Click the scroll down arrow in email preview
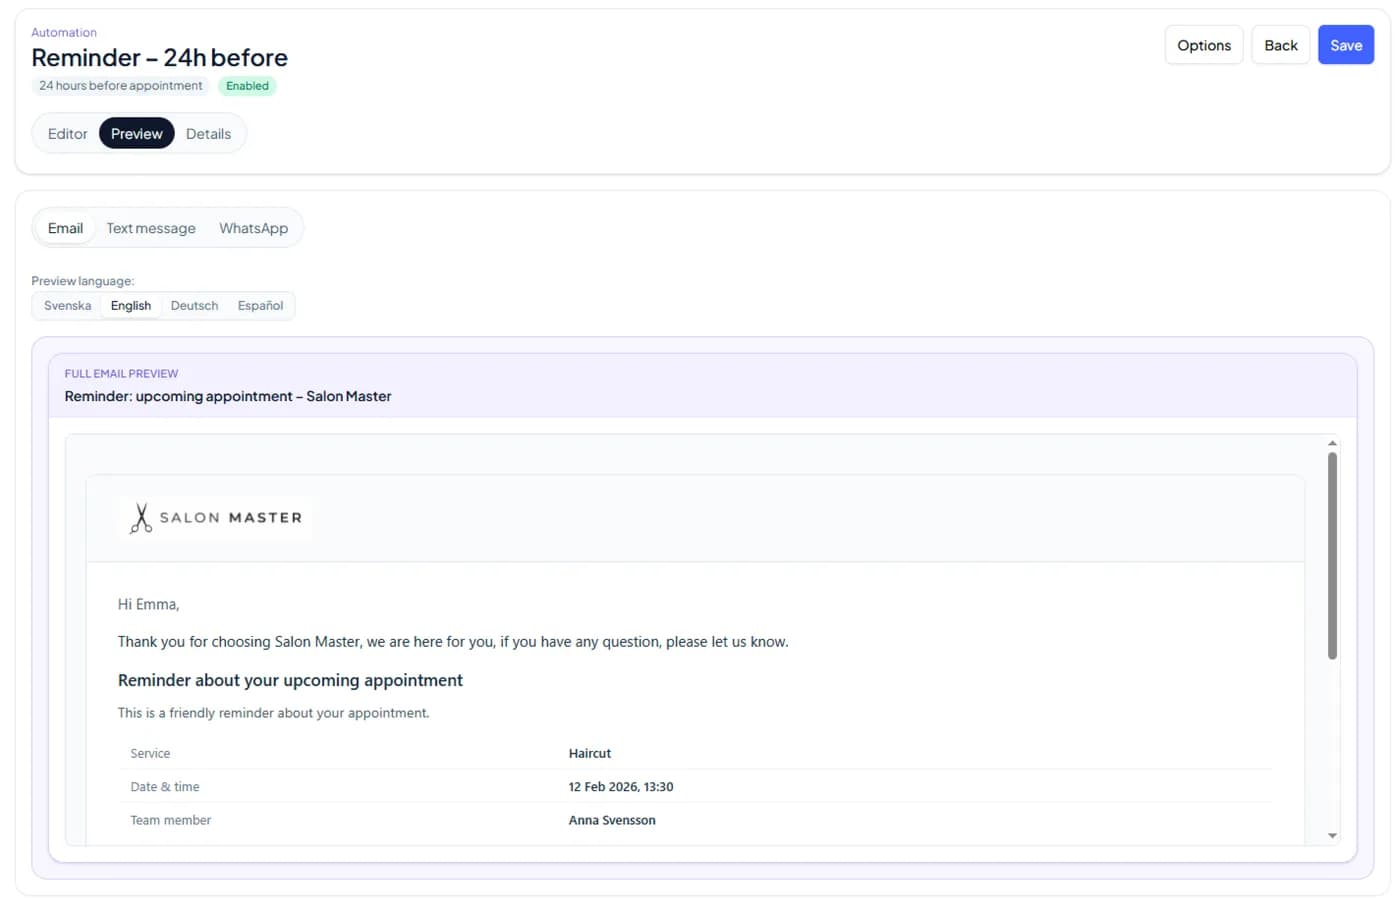Image resolution: width=1400 pixels, height=921 pixels. click(1332, 836)
